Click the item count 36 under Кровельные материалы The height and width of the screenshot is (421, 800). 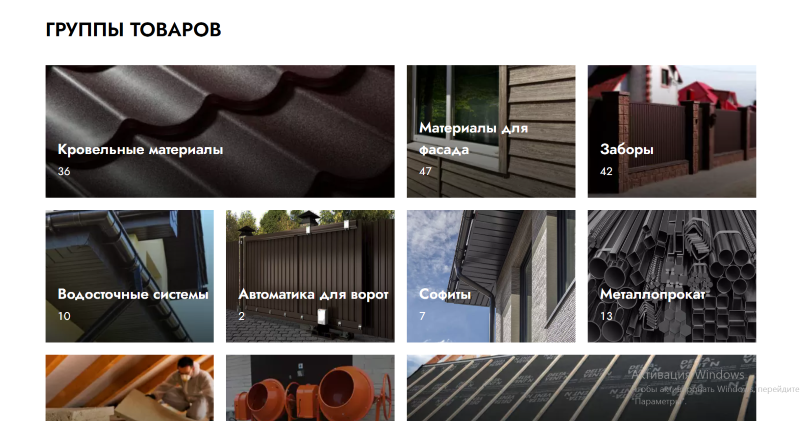[64, 171]
